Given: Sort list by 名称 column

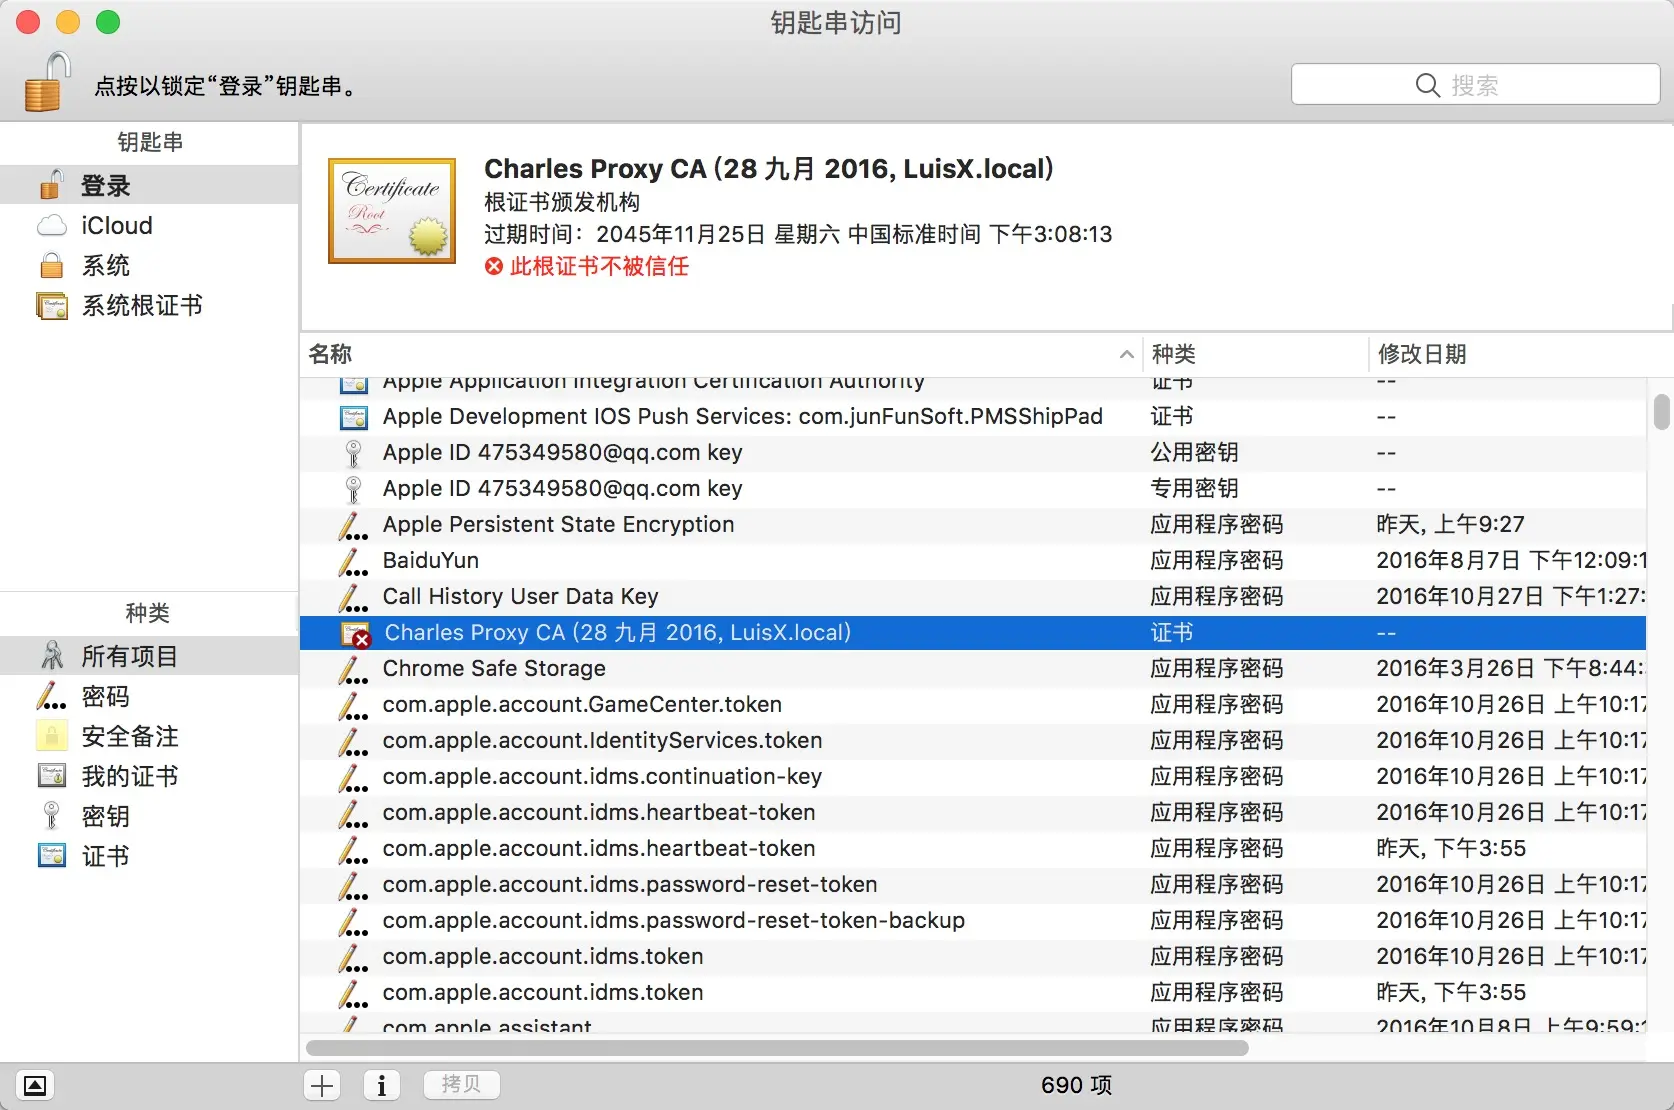Looking at the screenshot, I should click(720, 354).
